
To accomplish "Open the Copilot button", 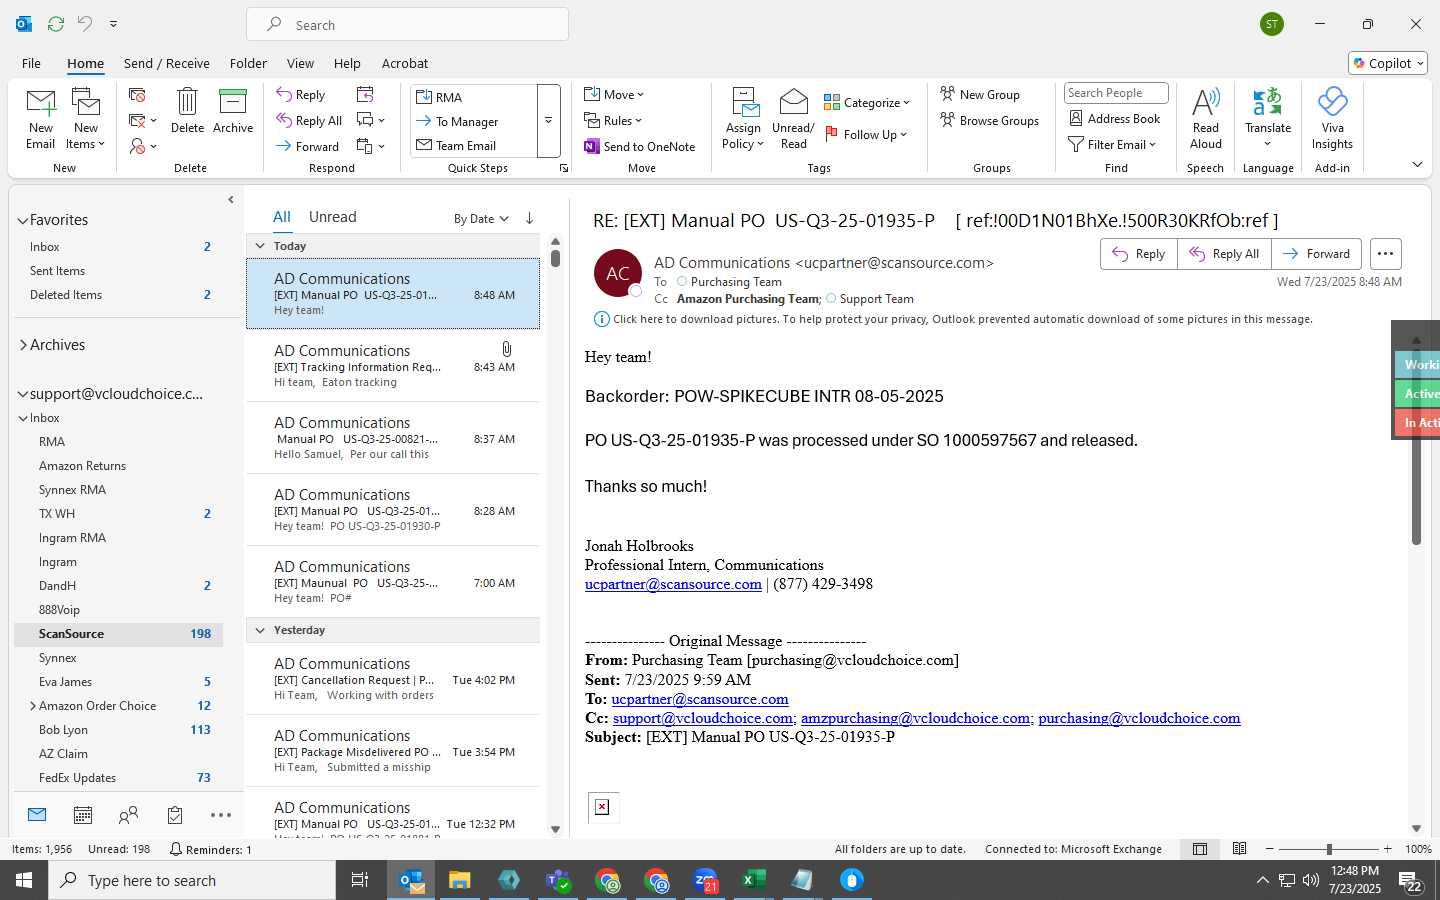I will point(1387,63).
